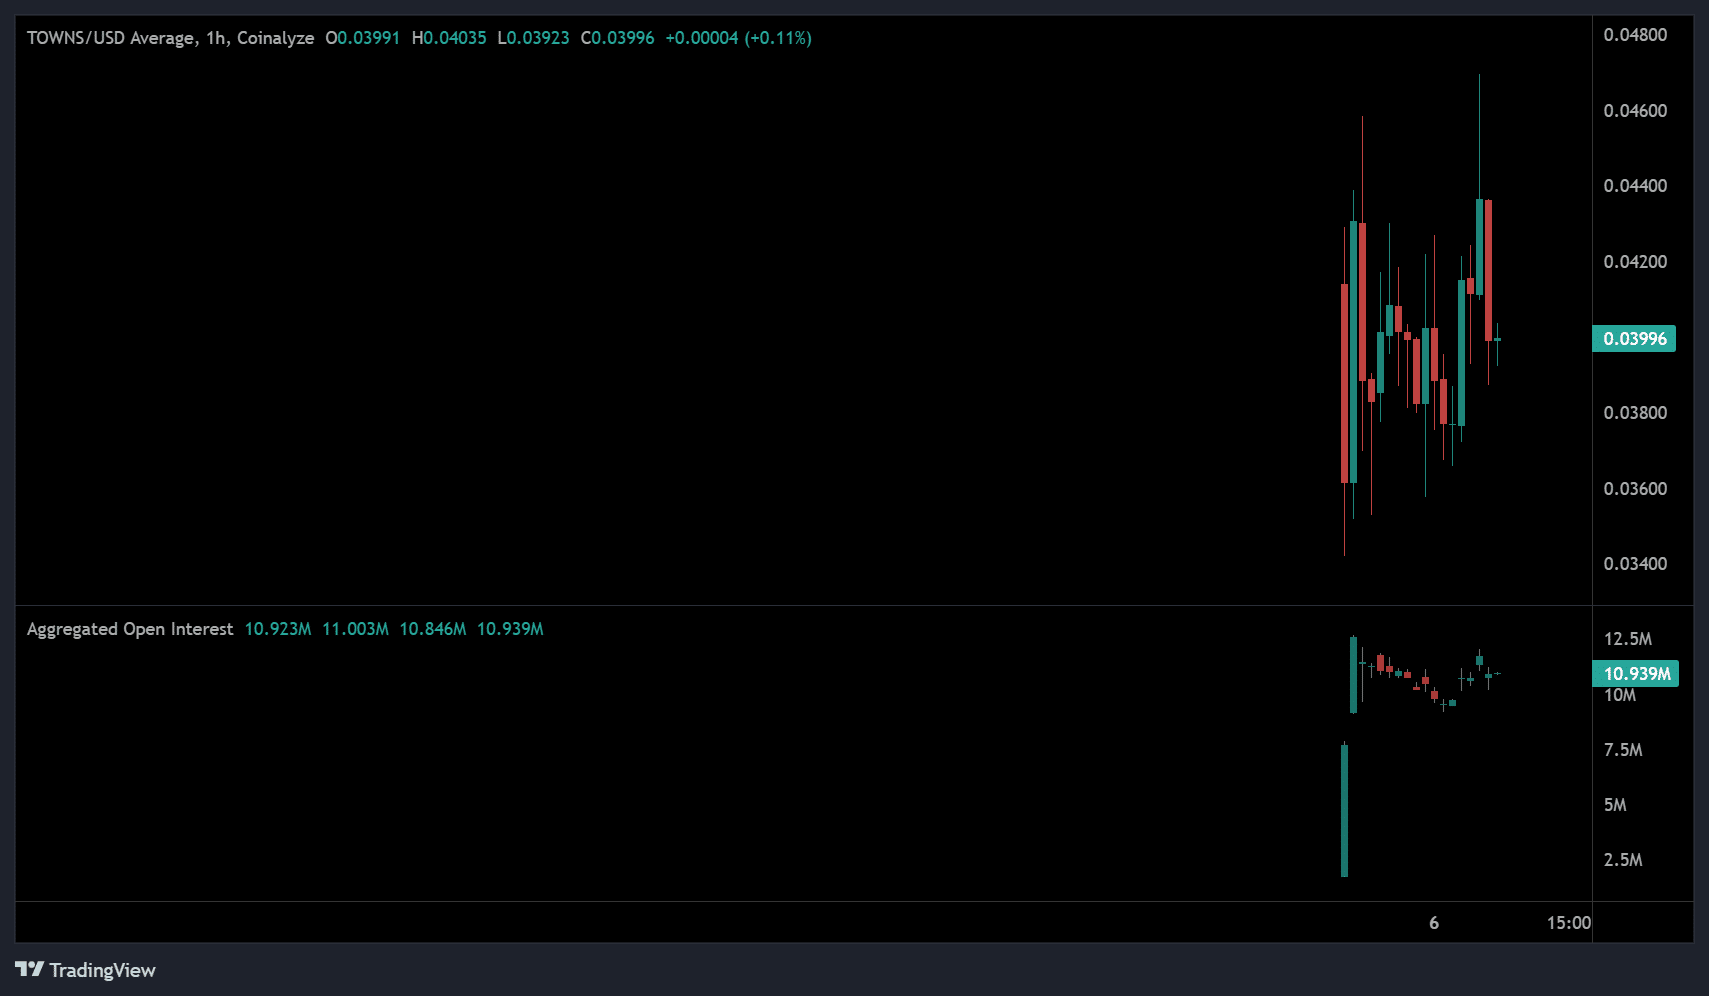
Task: Select the 15:00 time axis label
Action: 1568,923
